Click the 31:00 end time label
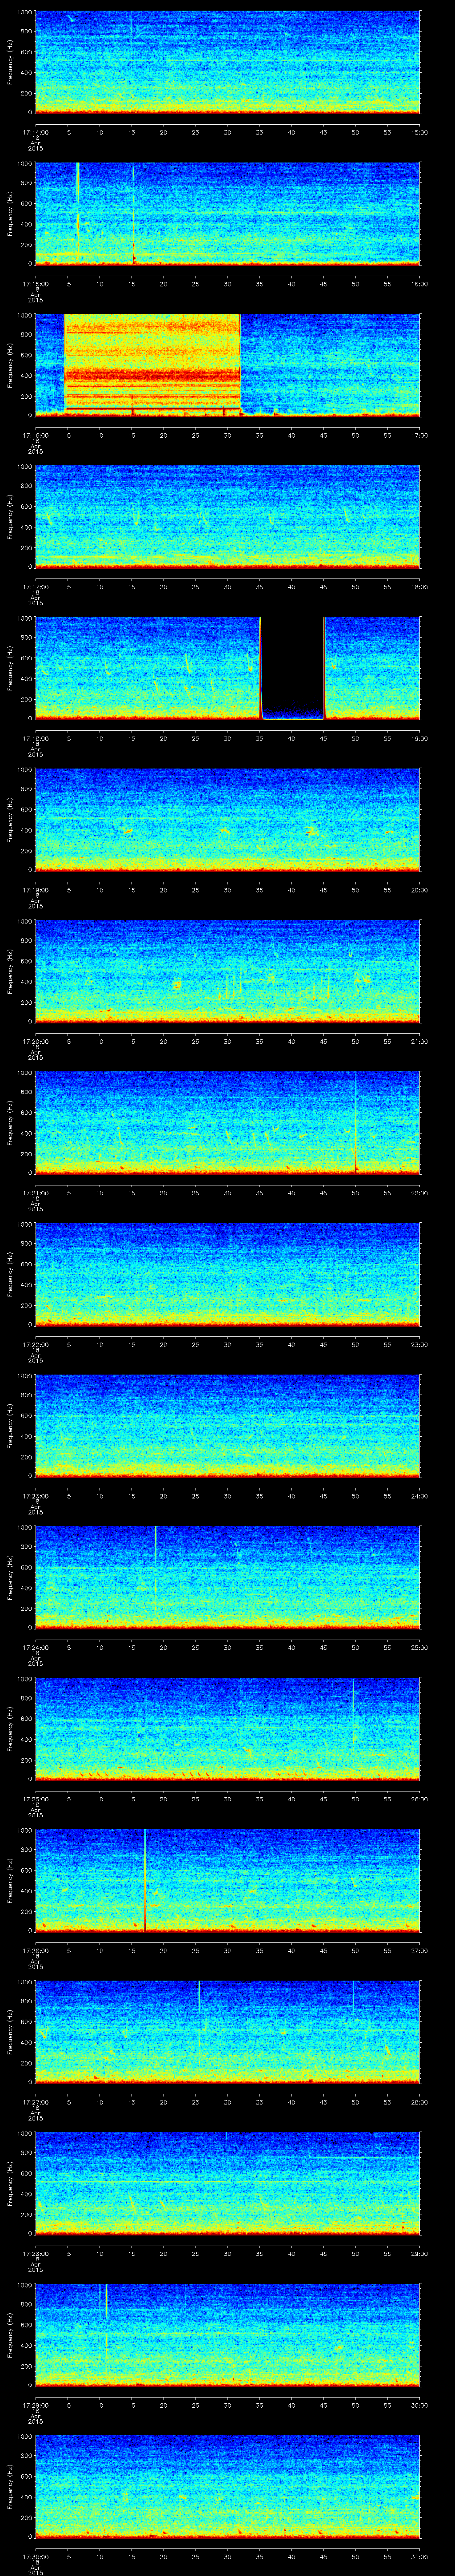Screen dimensions: 455x2576 tap(419, 2556)
